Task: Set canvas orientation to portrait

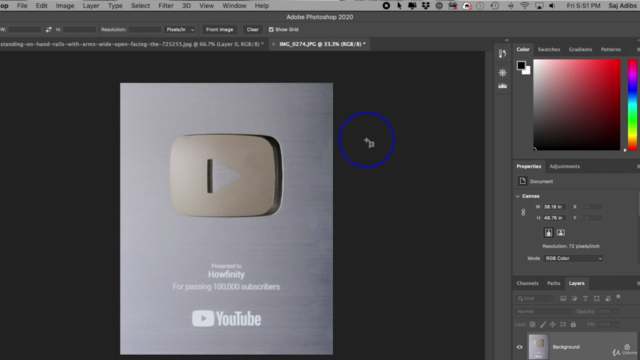Action: click(x=549, y=233)
